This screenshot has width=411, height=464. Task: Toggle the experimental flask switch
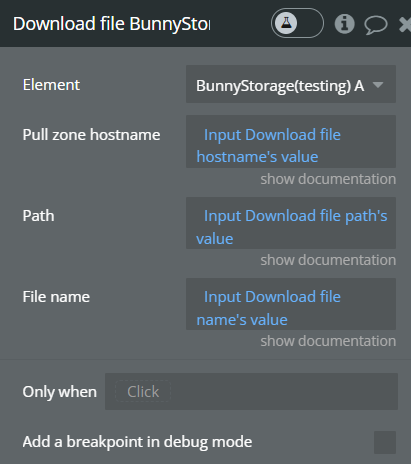pyautogui.click(x=297, y=23)
